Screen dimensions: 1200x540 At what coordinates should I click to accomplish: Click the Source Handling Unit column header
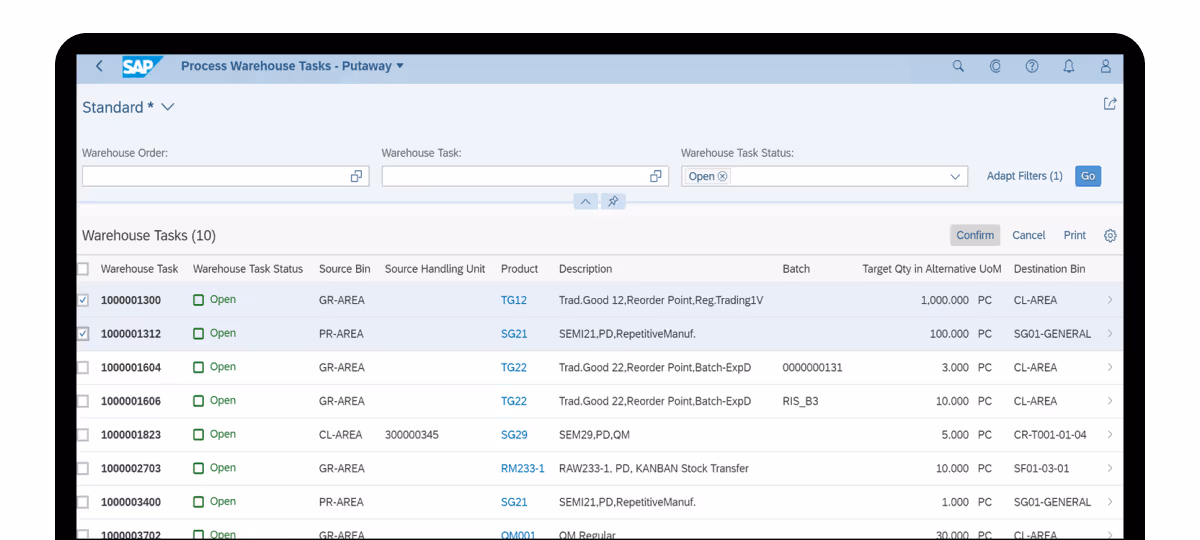435,269
